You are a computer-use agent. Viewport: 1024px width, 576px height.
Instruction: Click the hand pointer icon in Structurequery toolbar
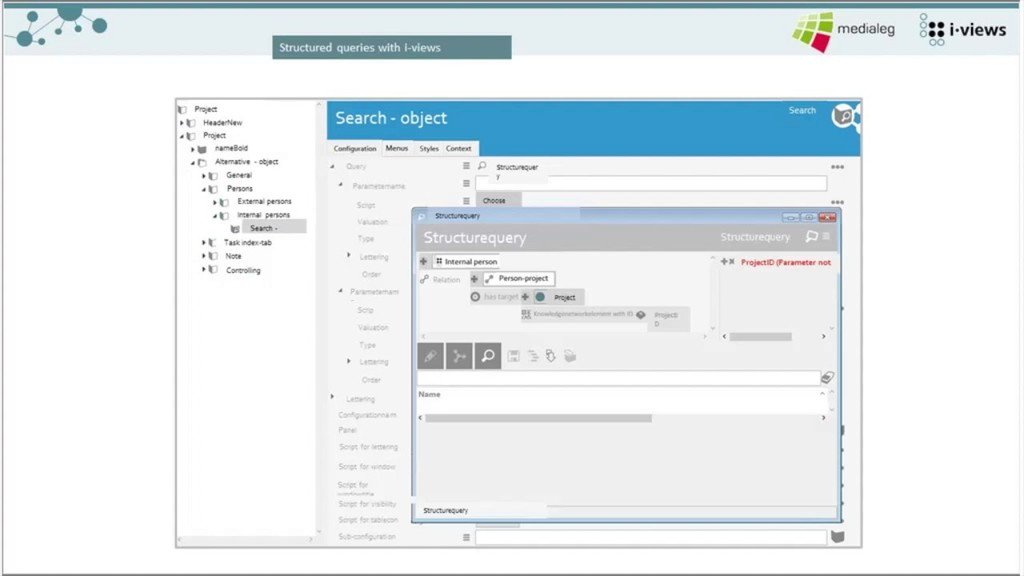[x=551, y=356]
